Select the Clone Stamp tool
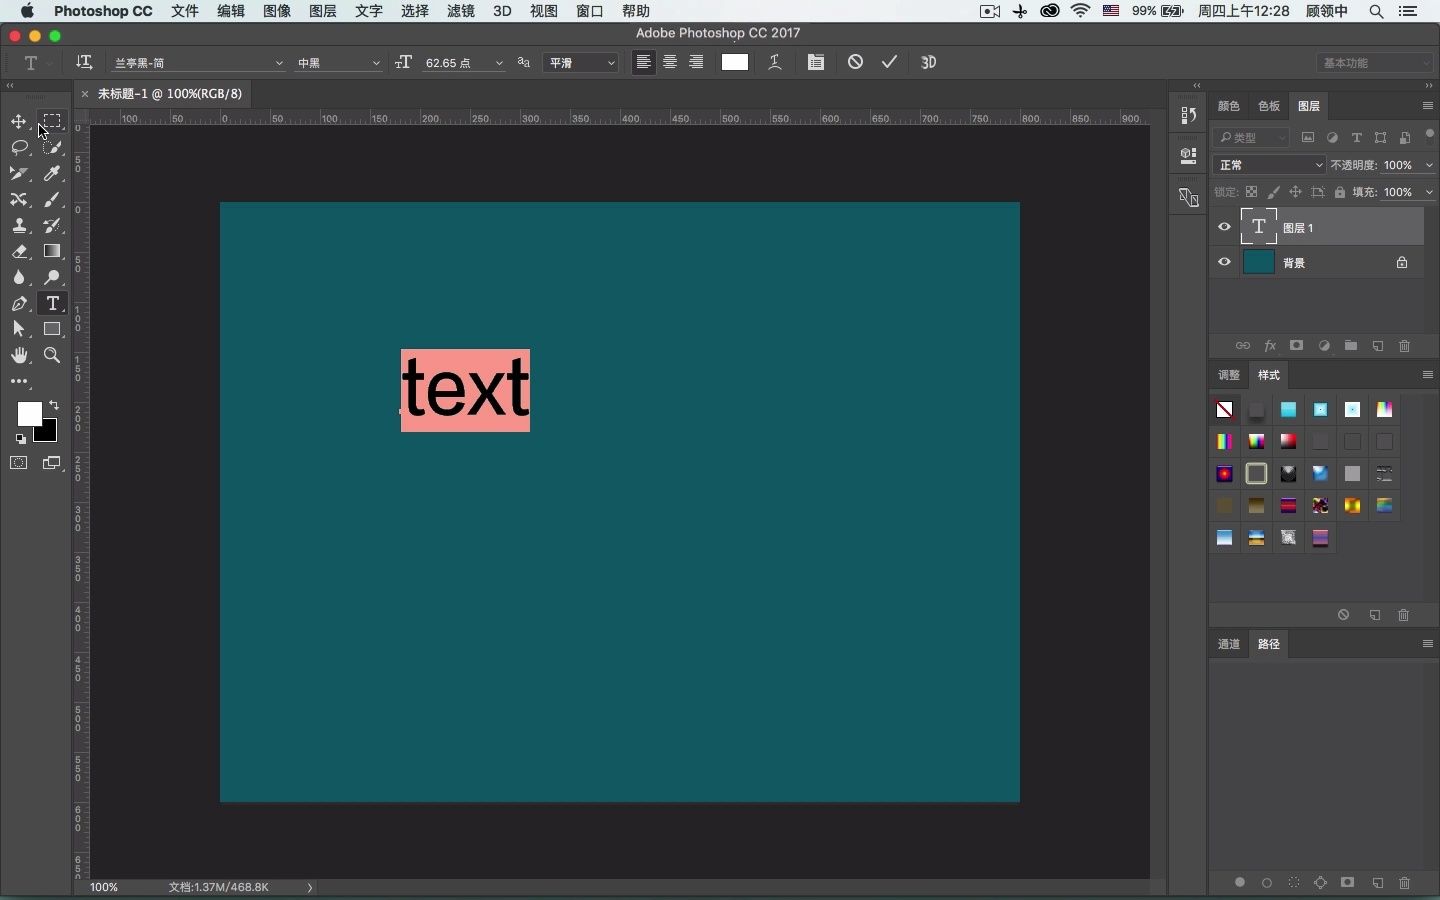This screenshot has width=1440, height=900. [x=19, y=226]
